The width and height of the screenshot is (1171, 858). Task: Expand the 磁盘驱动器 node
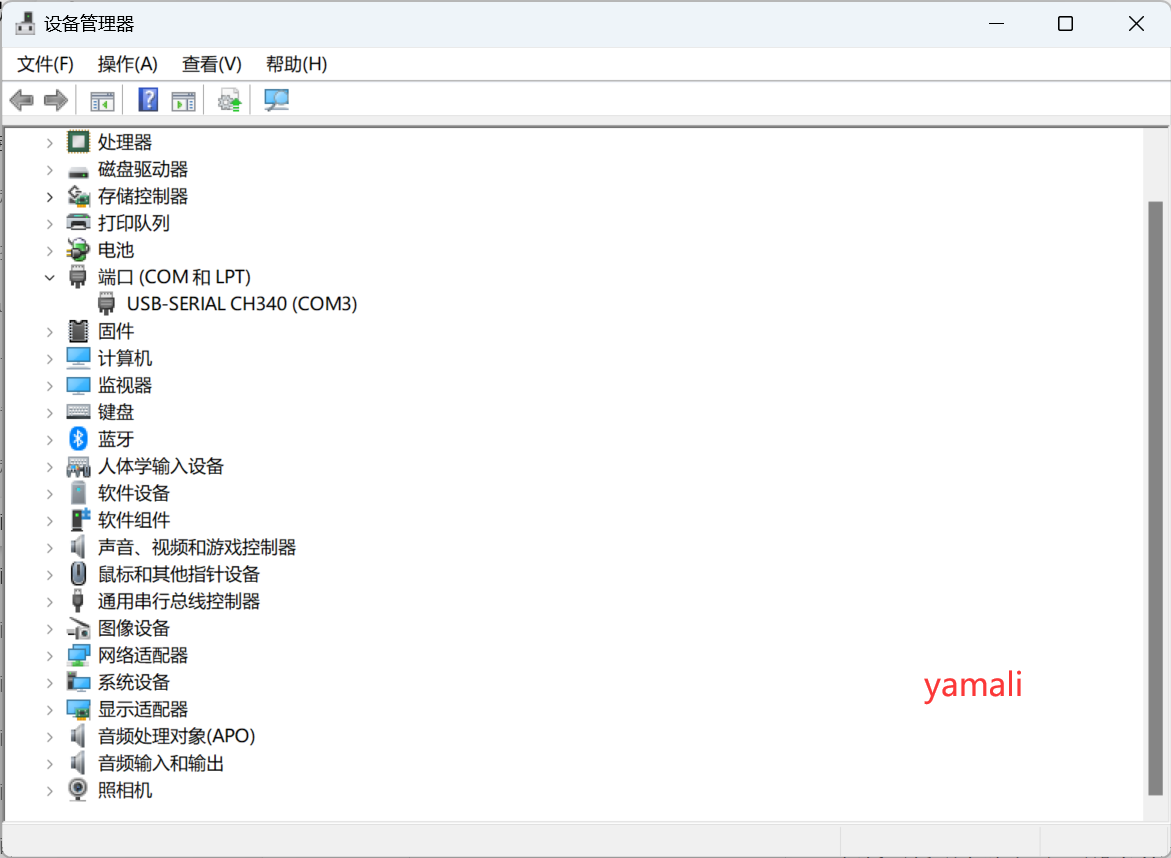49,170
